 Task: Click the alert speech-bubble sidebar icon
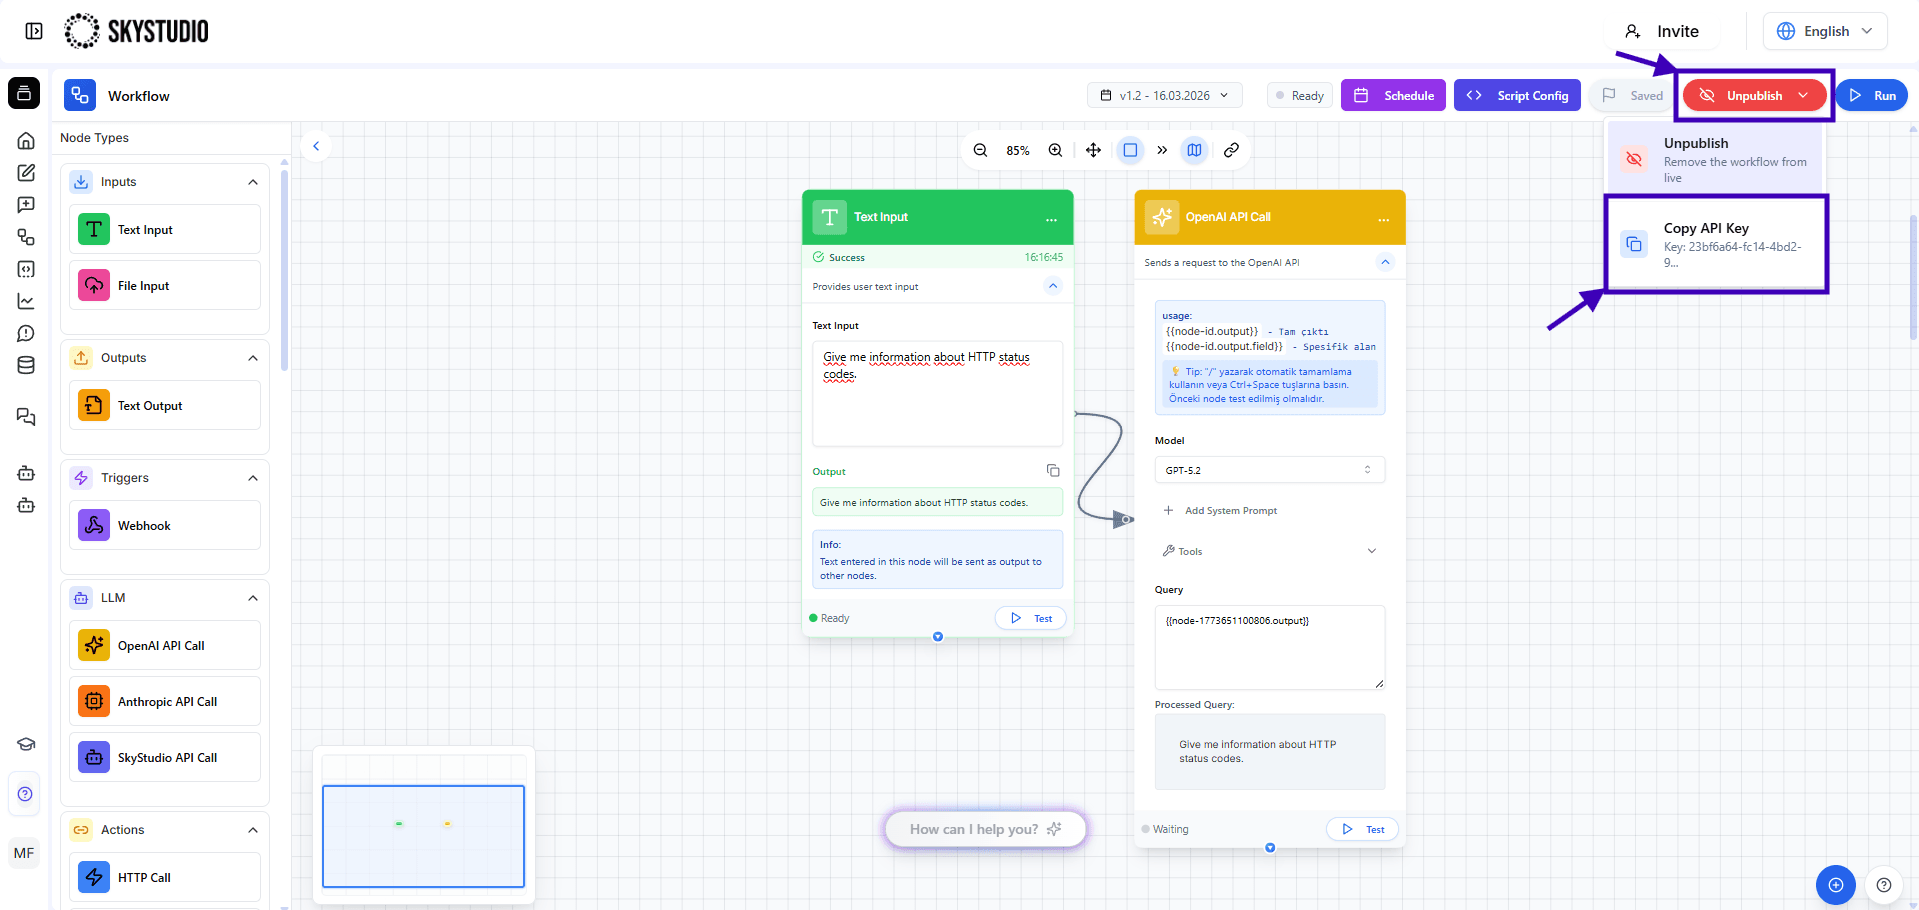(26, 333)
